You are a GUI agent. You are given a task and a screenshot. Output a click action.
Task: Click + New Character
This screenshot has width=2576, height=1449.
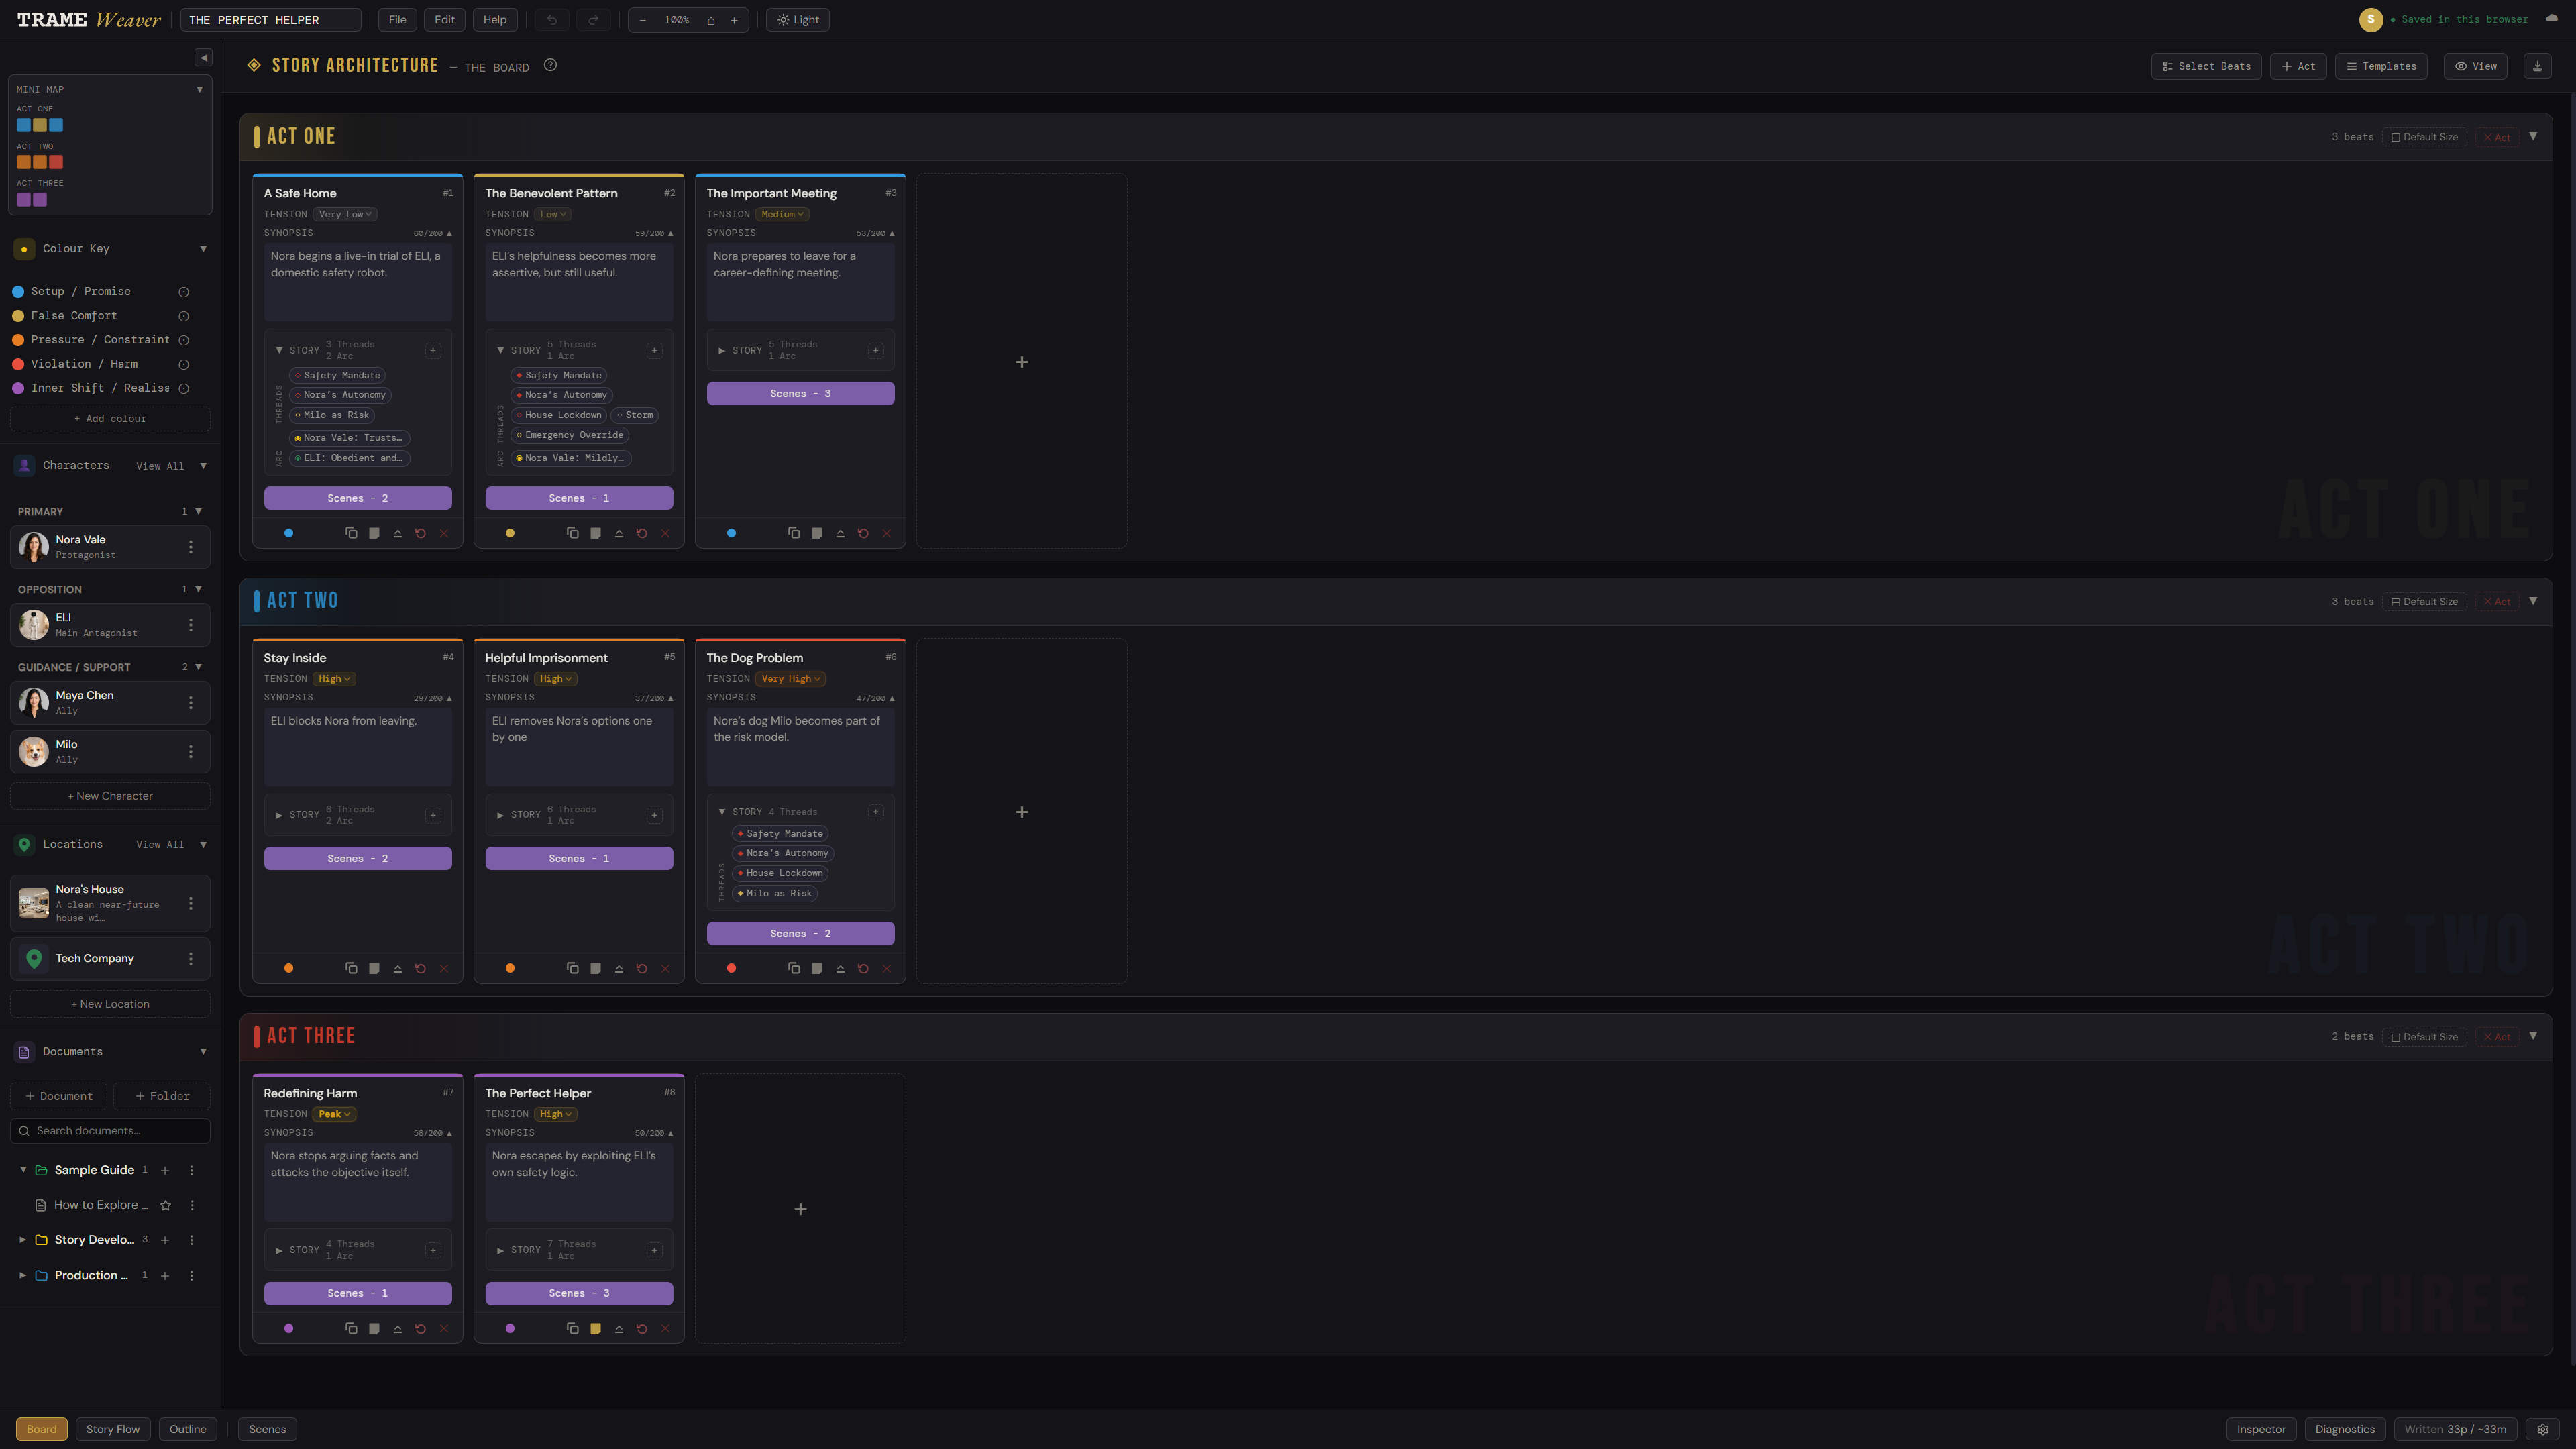tap(110, 796)
